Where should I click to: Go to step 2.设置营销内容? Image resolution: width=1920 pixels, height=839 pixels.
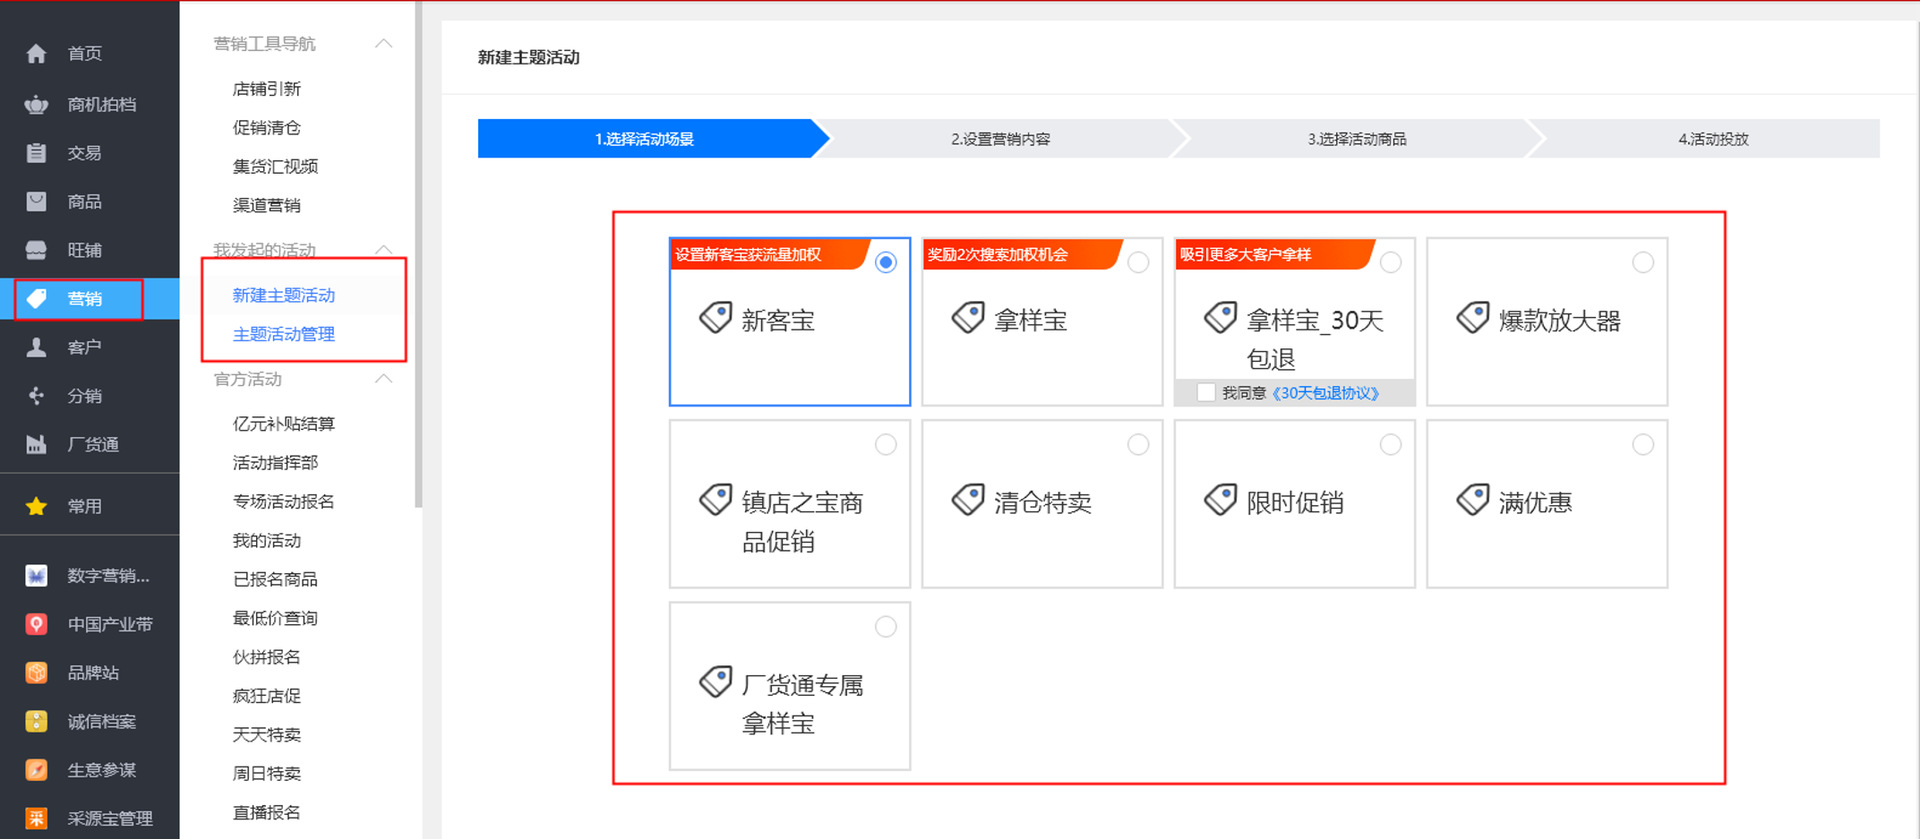(1000, 139)
